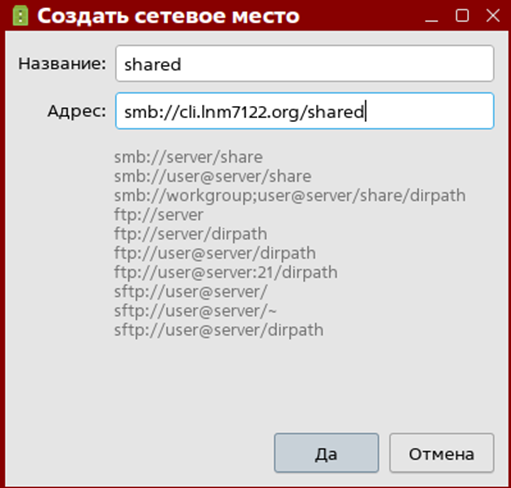This screenshot has height=488, width=511.
Task: Click the example ftp://user@server:21/dirpath
Action: tap(226, 272)
